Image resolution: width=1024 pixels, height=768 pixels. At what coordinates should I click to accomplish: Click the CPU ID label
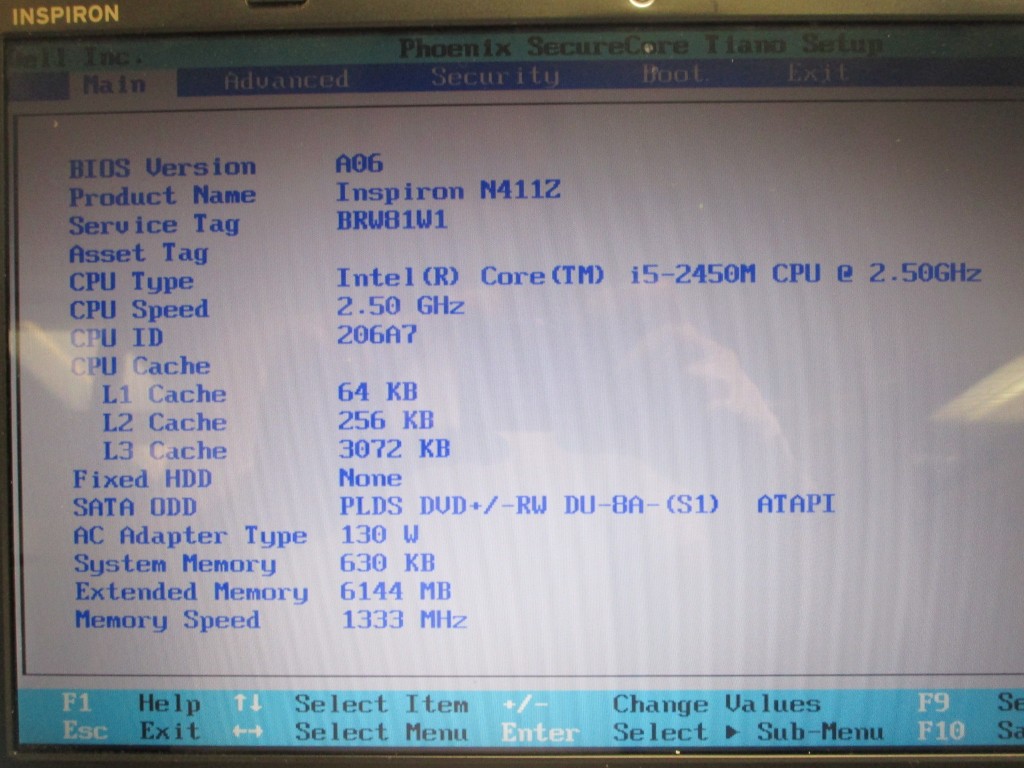pyautogui.click(x=116, y=338)
